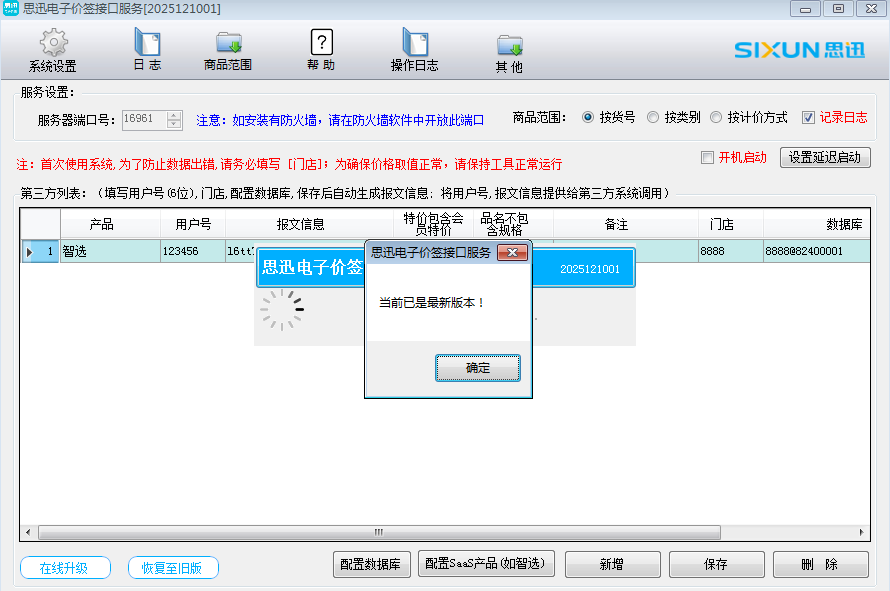Click the 商品范围 folder icon
Viewport: 890px width, 591px height.
coord(228,43)
